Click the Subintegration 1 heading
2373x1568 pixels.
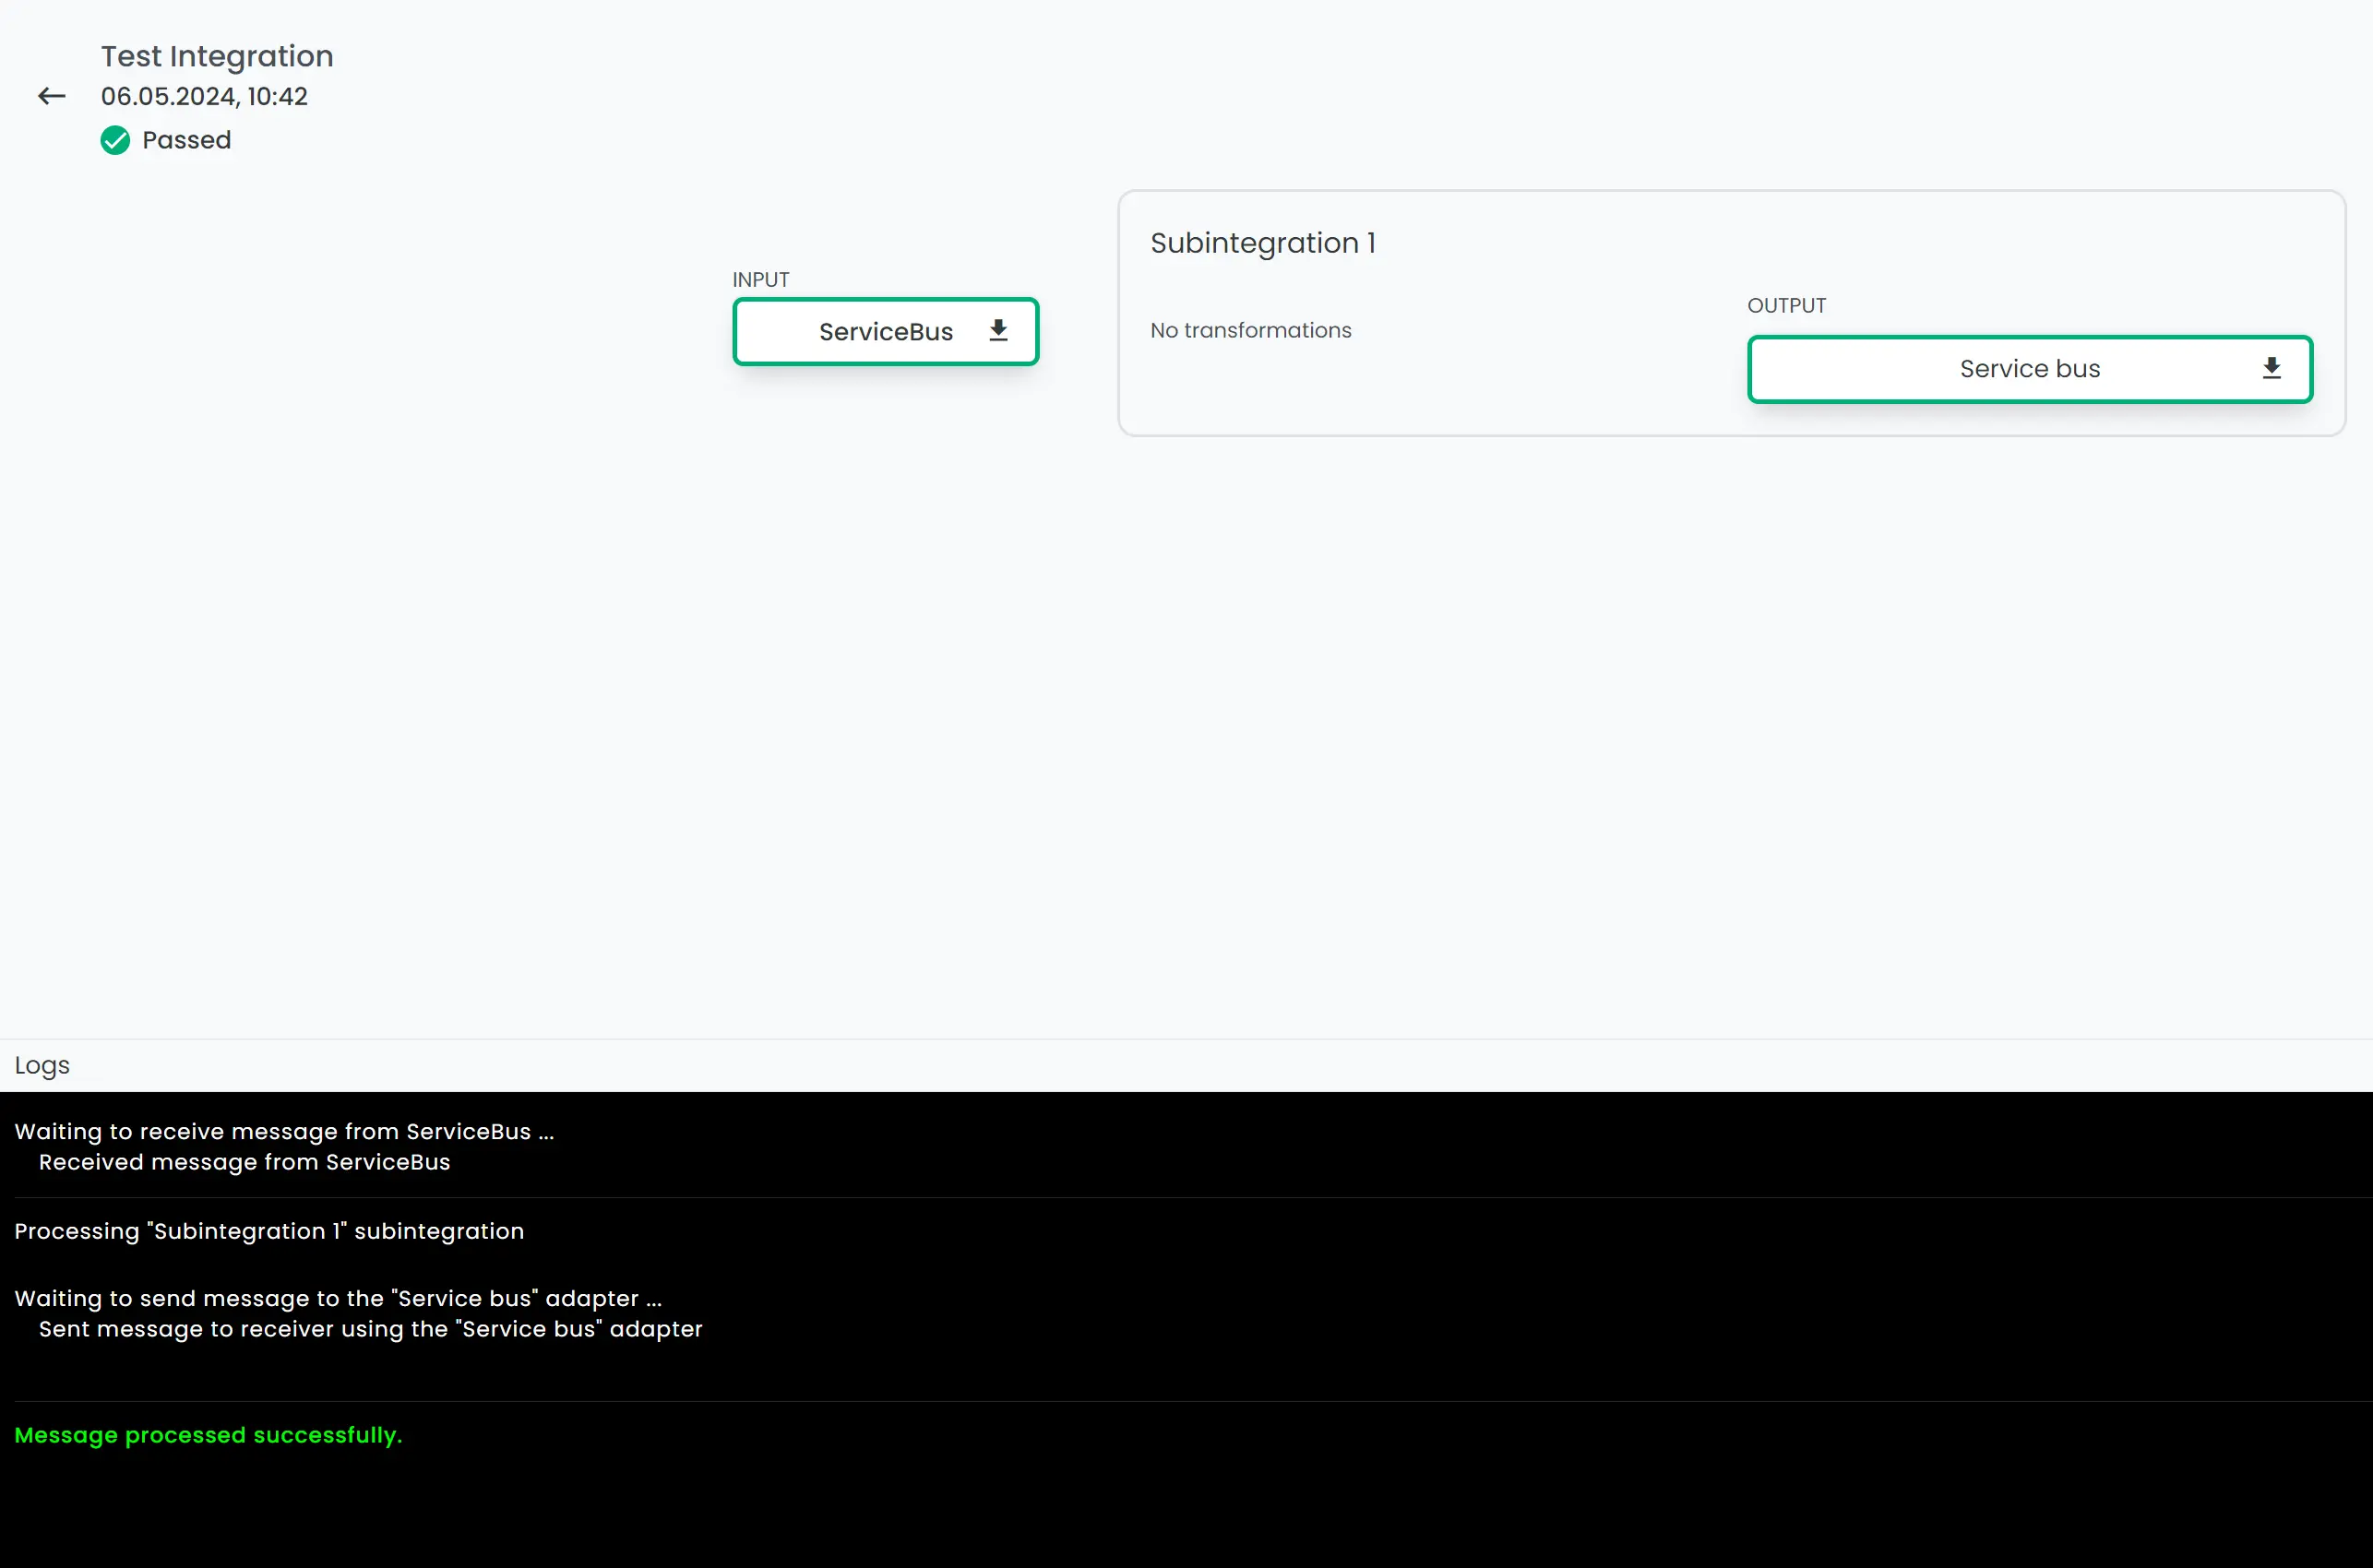pos(1263,243)
